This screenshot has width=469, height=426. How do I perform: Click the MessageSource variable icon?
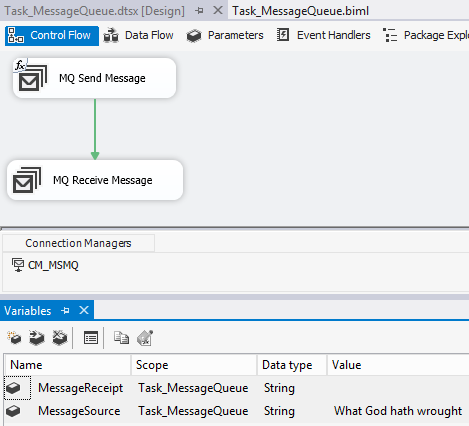click(13, 411)
